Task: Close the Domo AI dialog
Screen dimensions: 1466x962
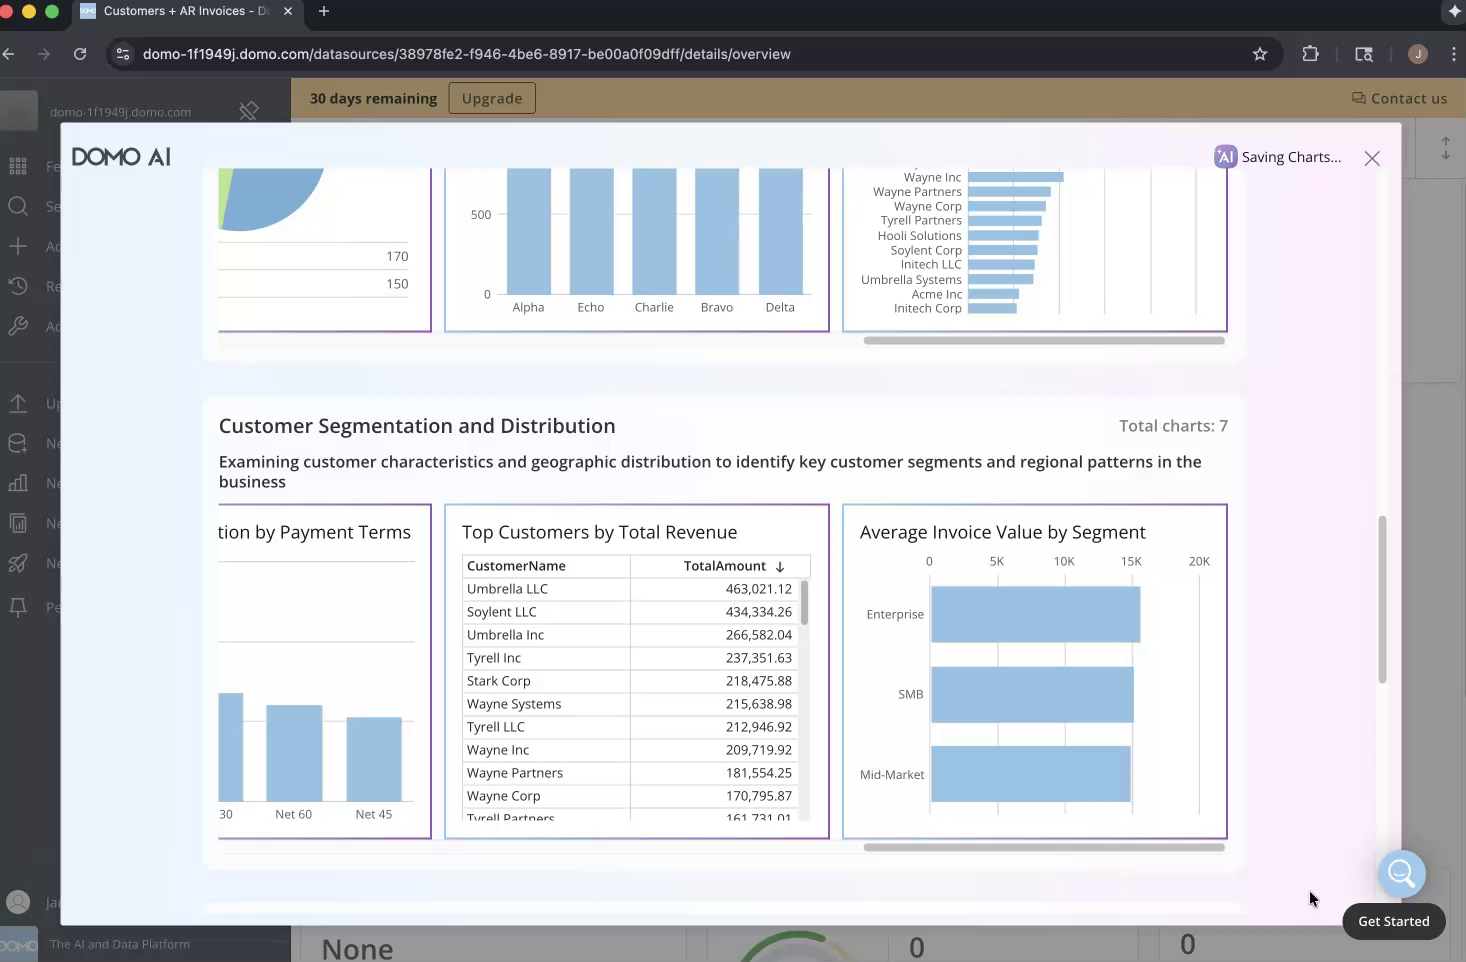Action: coord(1372,158)
